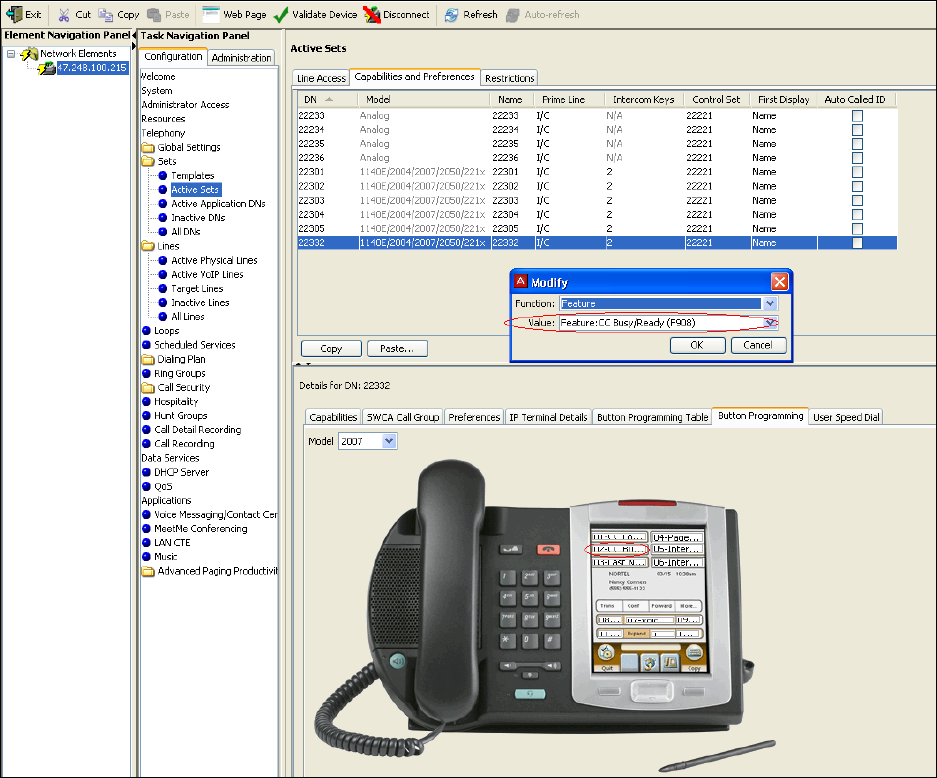
Task: Switch to the Line Access tab
Action: tap(321, 78)
